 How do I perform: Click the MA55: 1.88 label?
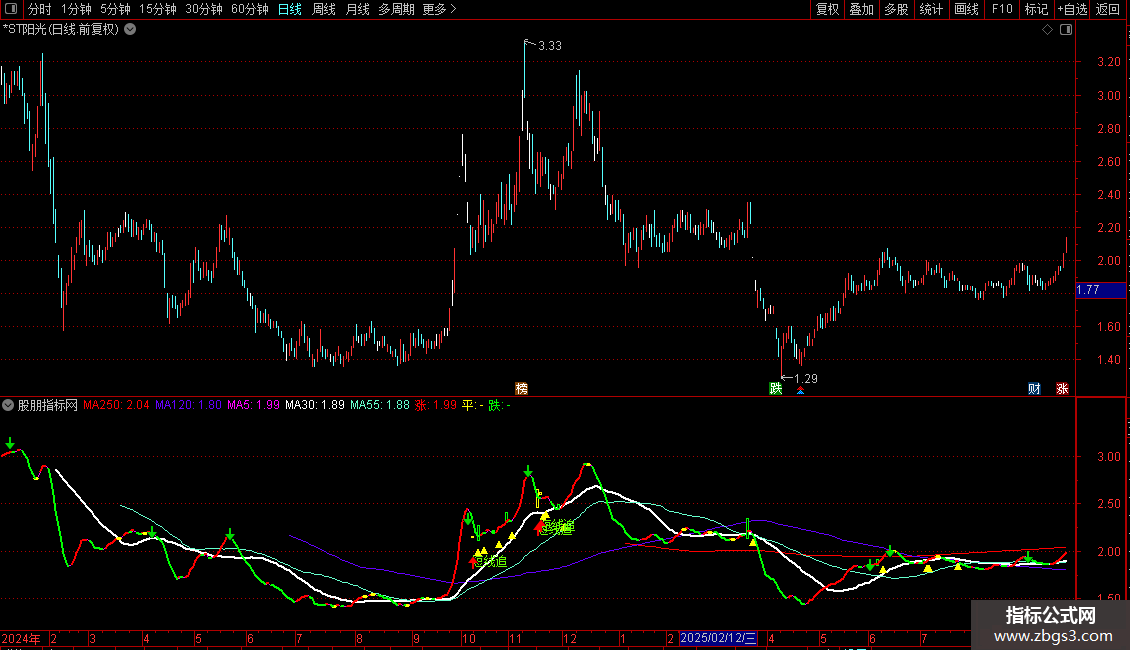[x=380, y=405]
